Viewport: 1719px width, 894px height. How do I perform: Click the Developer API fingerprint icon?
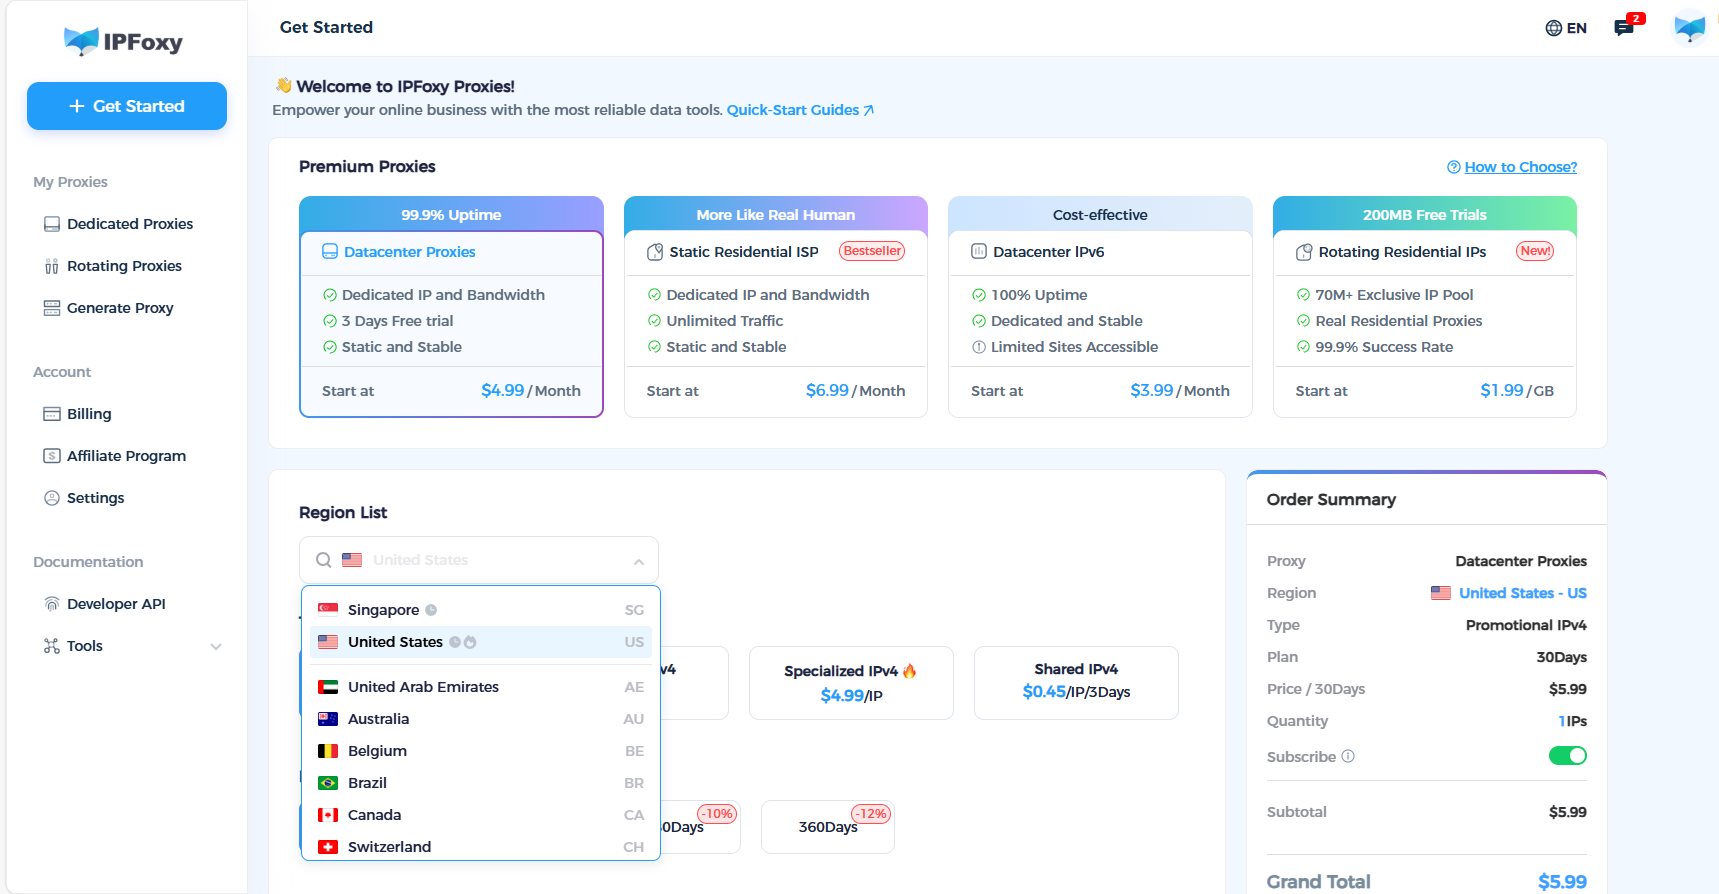[x=52, y=604]
